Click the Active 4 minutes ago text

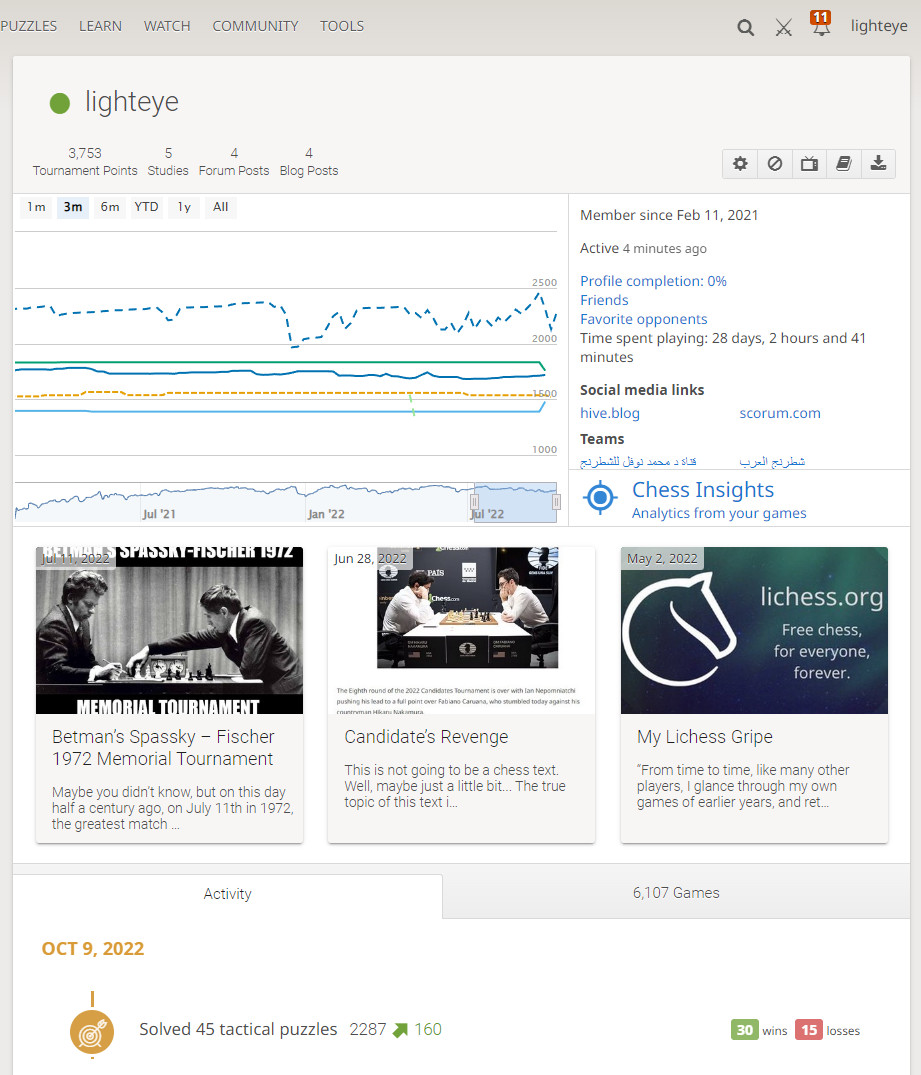643,248
